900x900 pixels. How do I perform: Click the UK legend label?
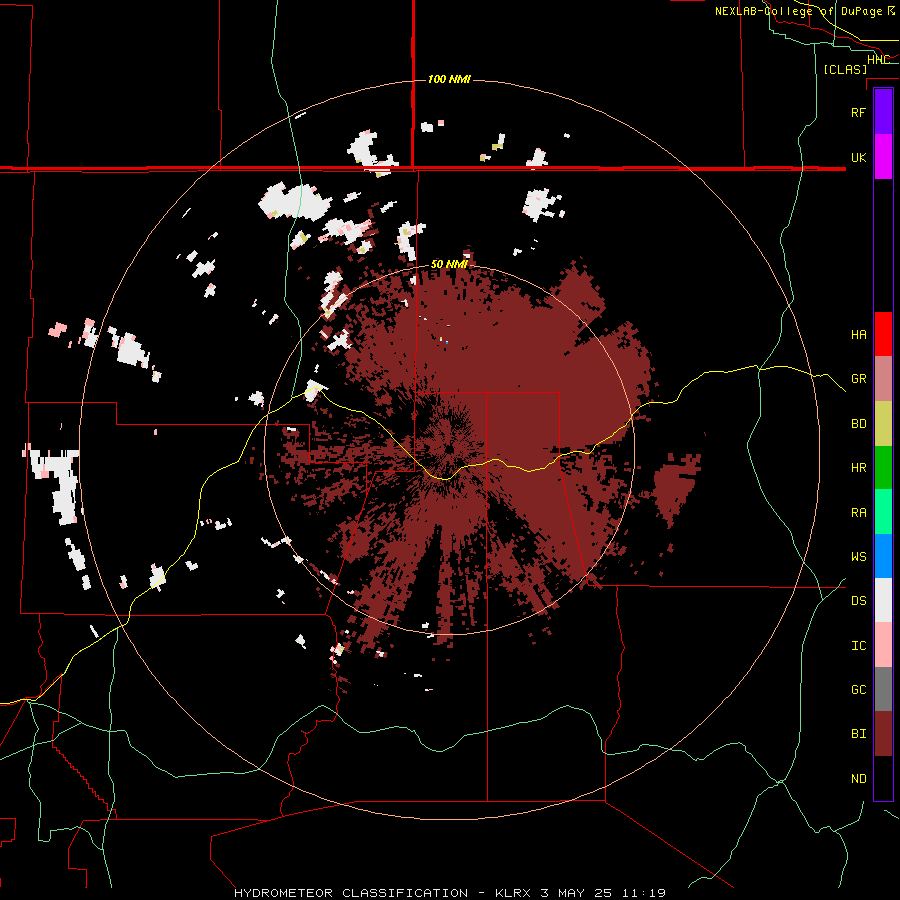tap(858, 157)
